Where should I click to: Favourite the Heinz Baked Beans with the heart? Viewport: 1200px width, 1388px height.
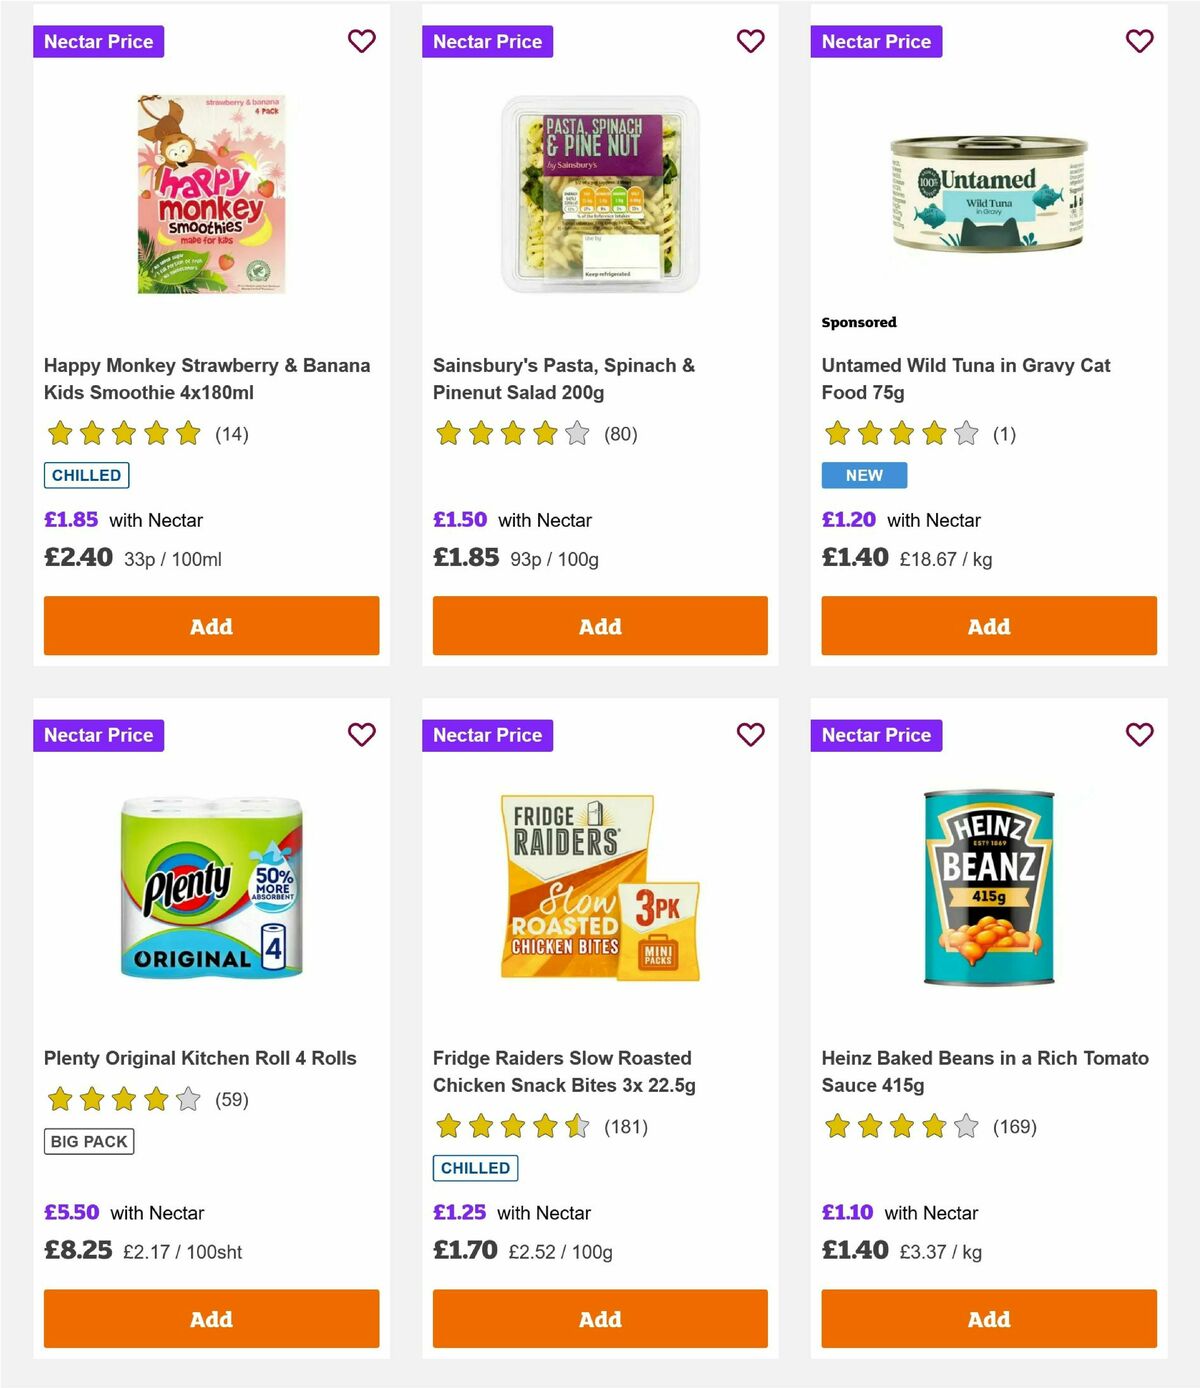pos(1139,734)
